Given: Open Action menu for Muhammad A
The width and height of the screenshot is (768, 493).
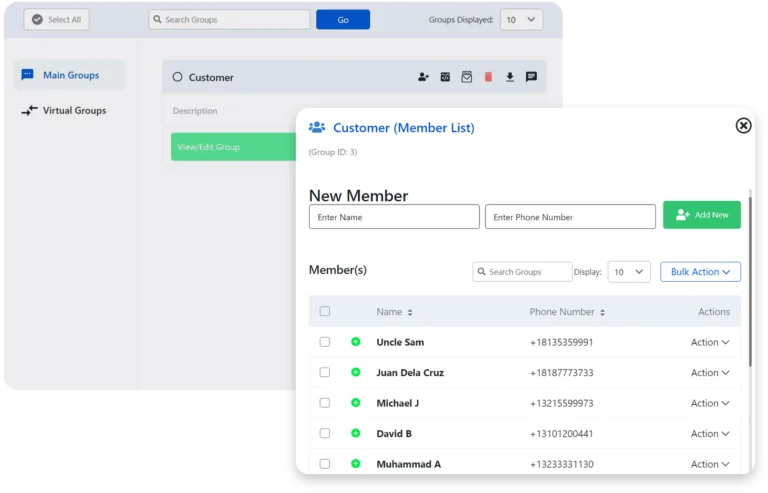Looking at the screenshot, I should click(710, 464).
